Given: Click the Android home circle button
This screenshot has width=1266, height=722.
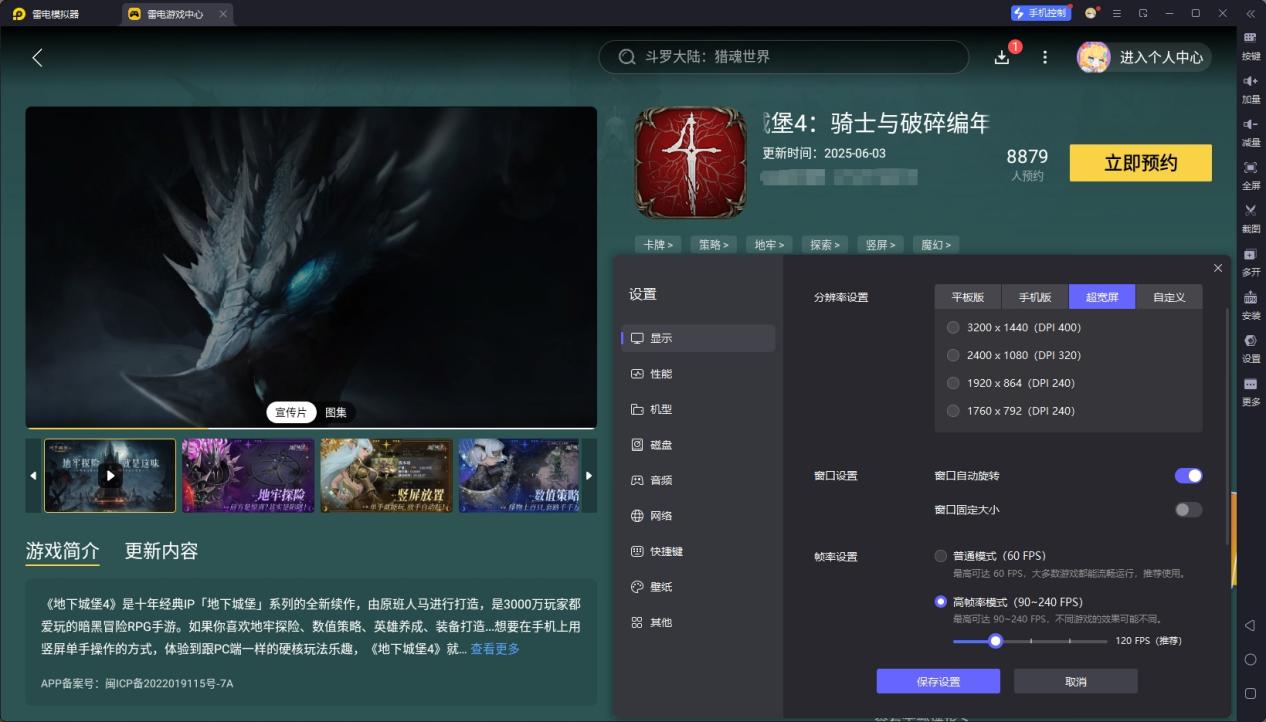Looking at the screenshot, I should click(1250, 659).
